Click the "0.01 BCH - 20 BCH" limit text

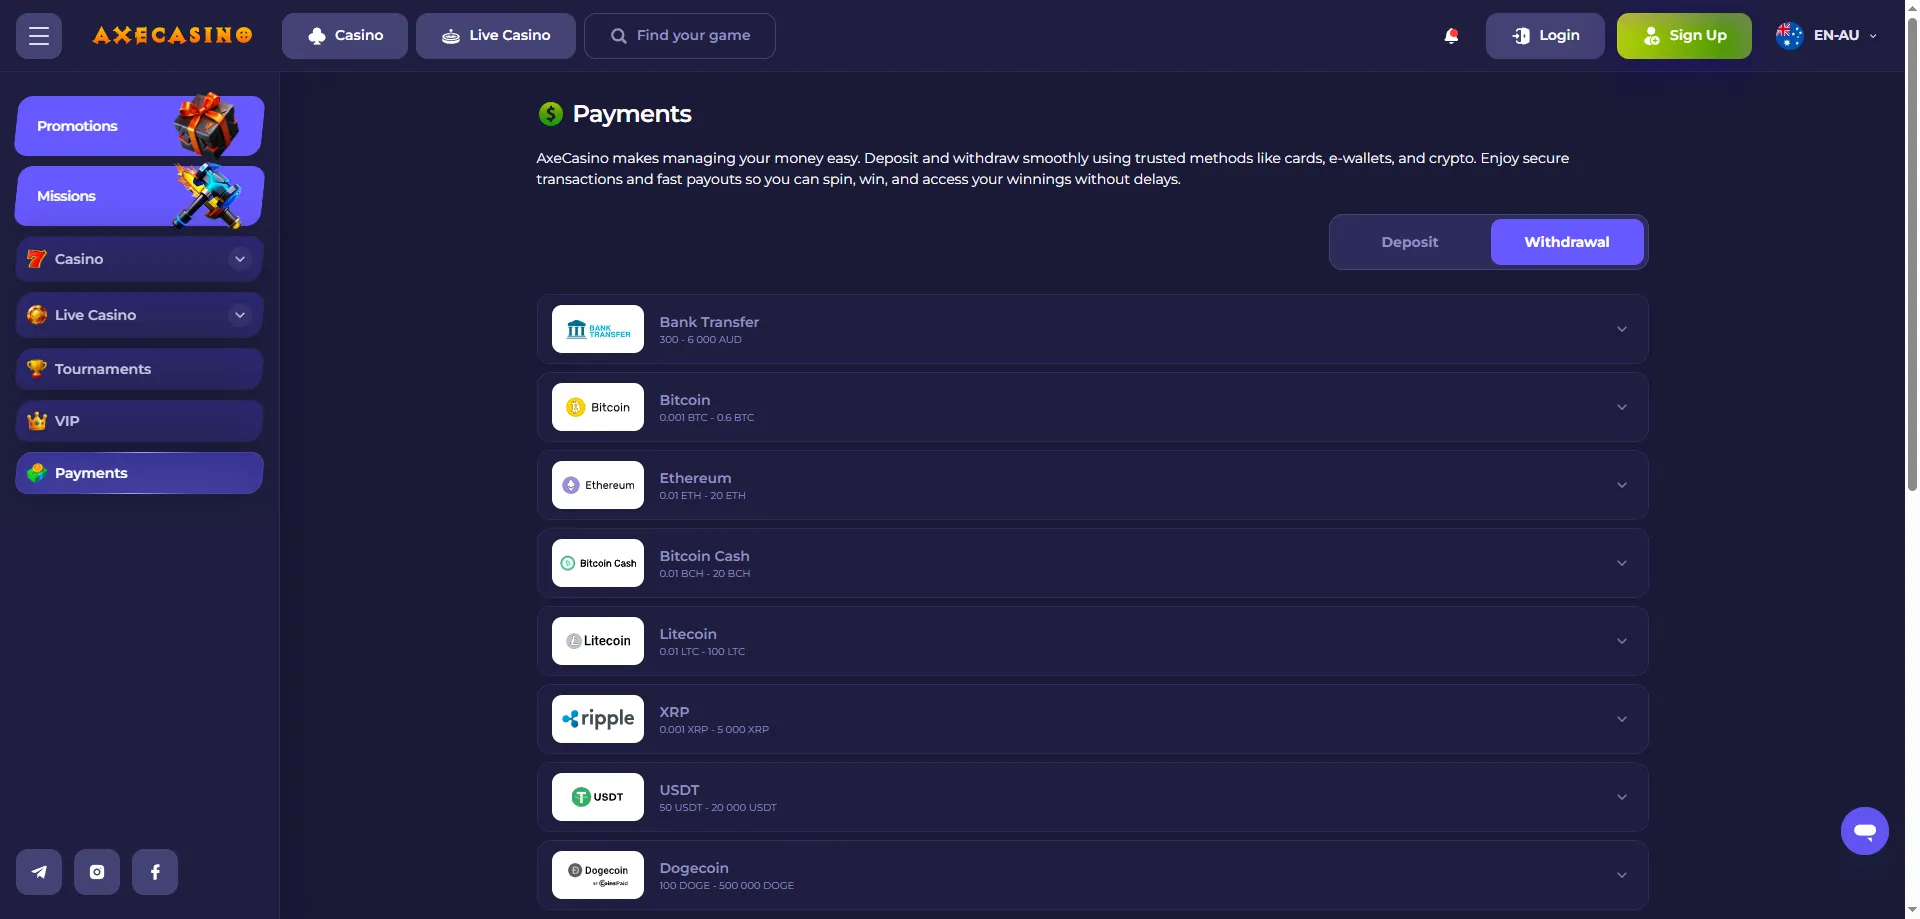(x=704, y=574)
